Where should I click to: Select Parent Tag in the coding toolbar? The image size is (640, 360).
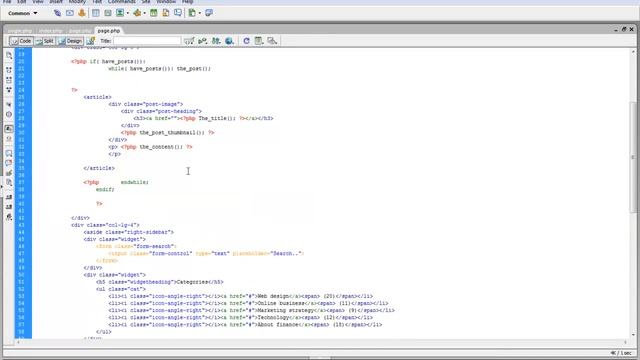pos(9,104)
